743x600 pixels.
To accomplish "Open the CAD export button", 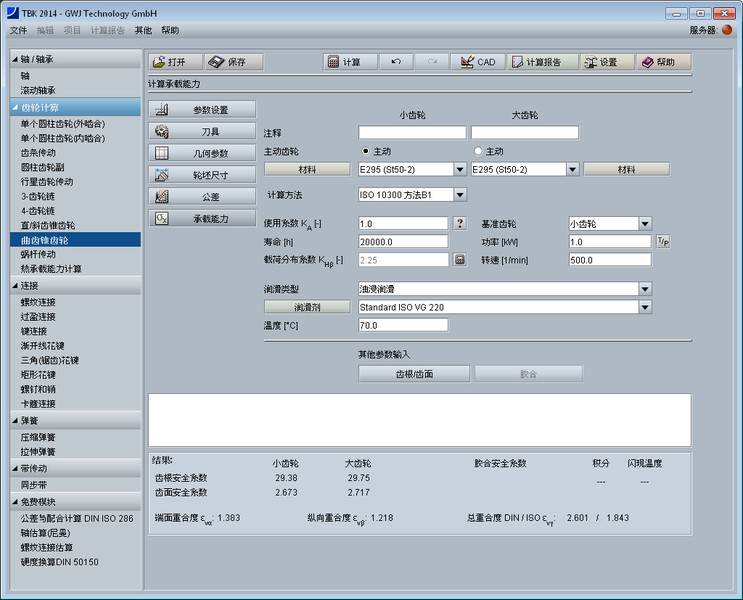I will coord(476,62).
